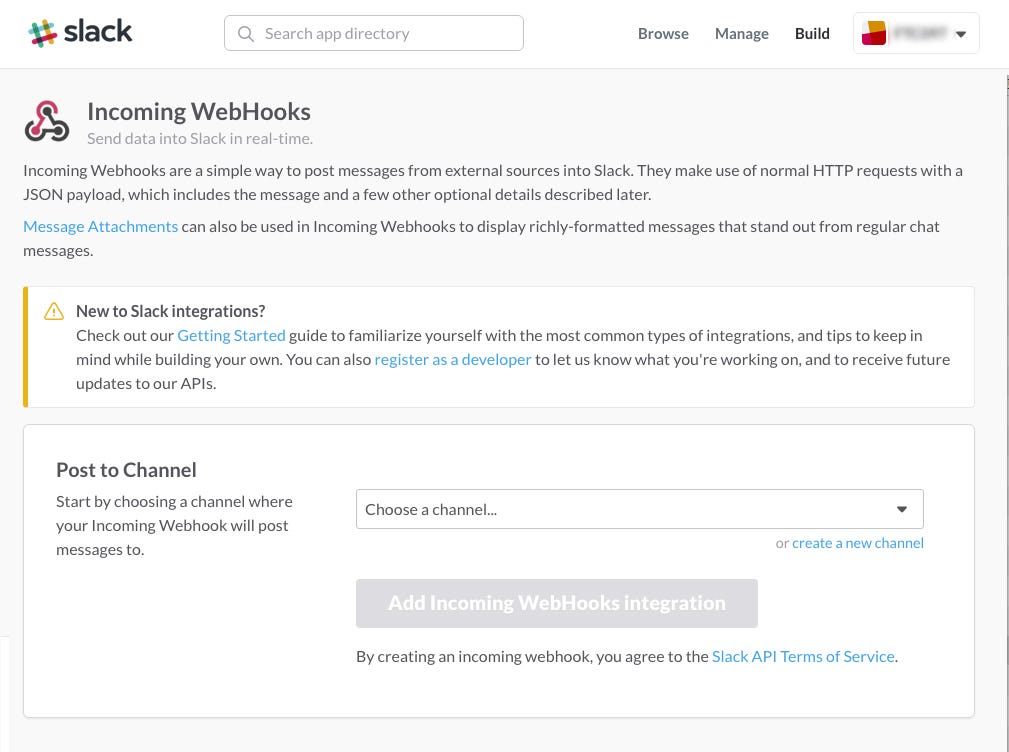1009x752 pixels.
Task: Click the Incoming WebHooks app icon
Action: click(x=47, y=121)
